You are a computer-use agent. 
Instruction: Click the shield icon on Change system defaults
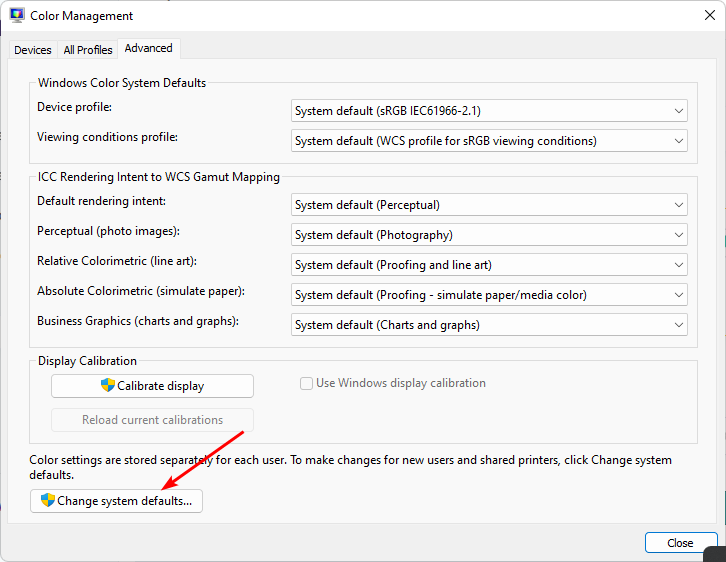coord(47,500)
